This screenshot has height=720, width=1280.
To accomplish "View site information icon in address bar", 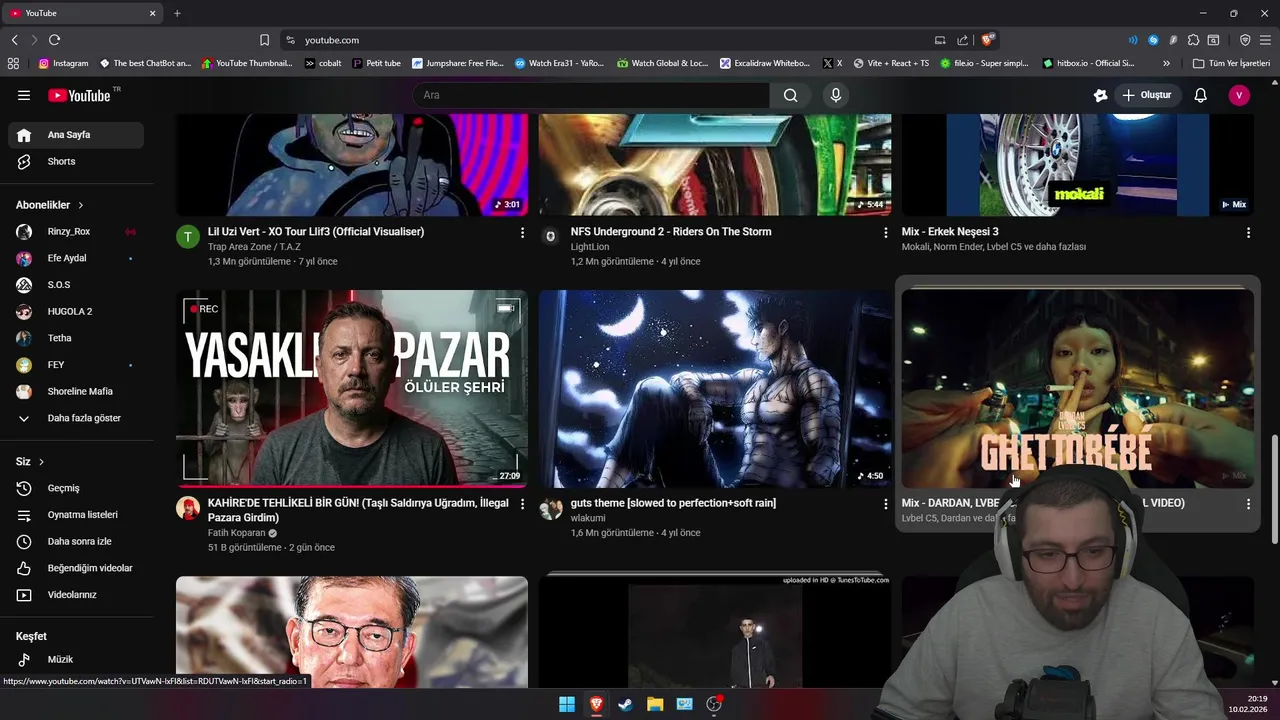I will [290, 40].
